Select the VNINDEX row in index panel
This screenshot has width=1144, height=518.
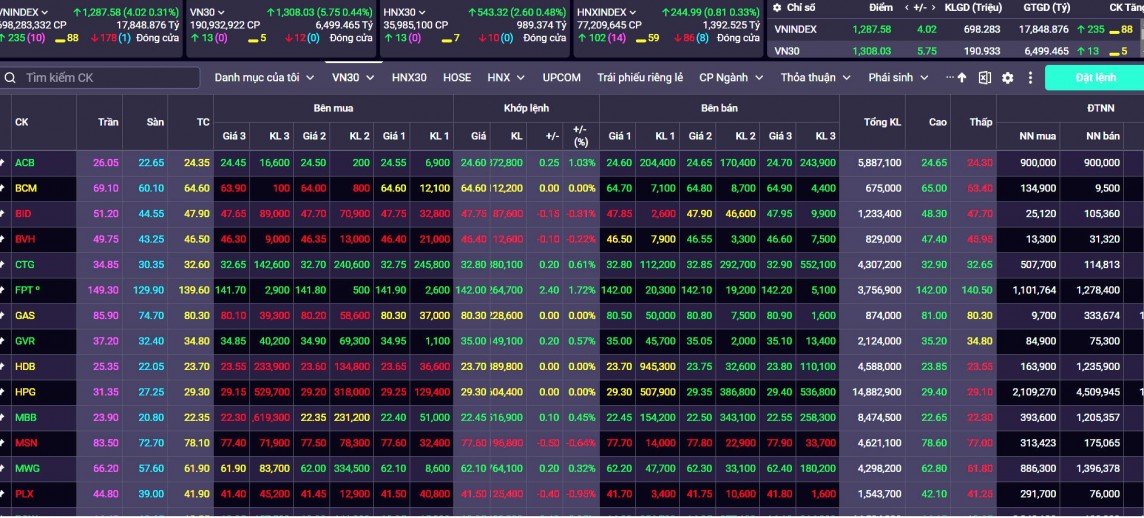795,30
